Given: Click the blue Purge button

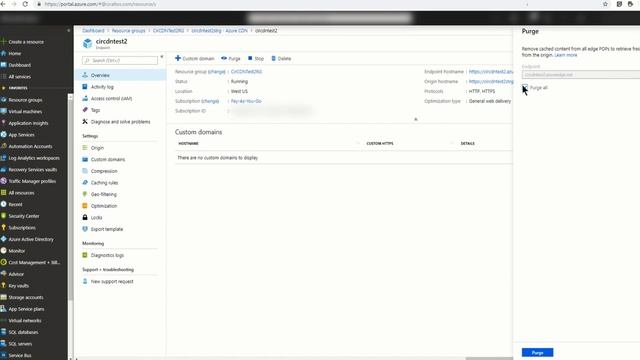Looking at the screenshot, I should coord(537,352).
